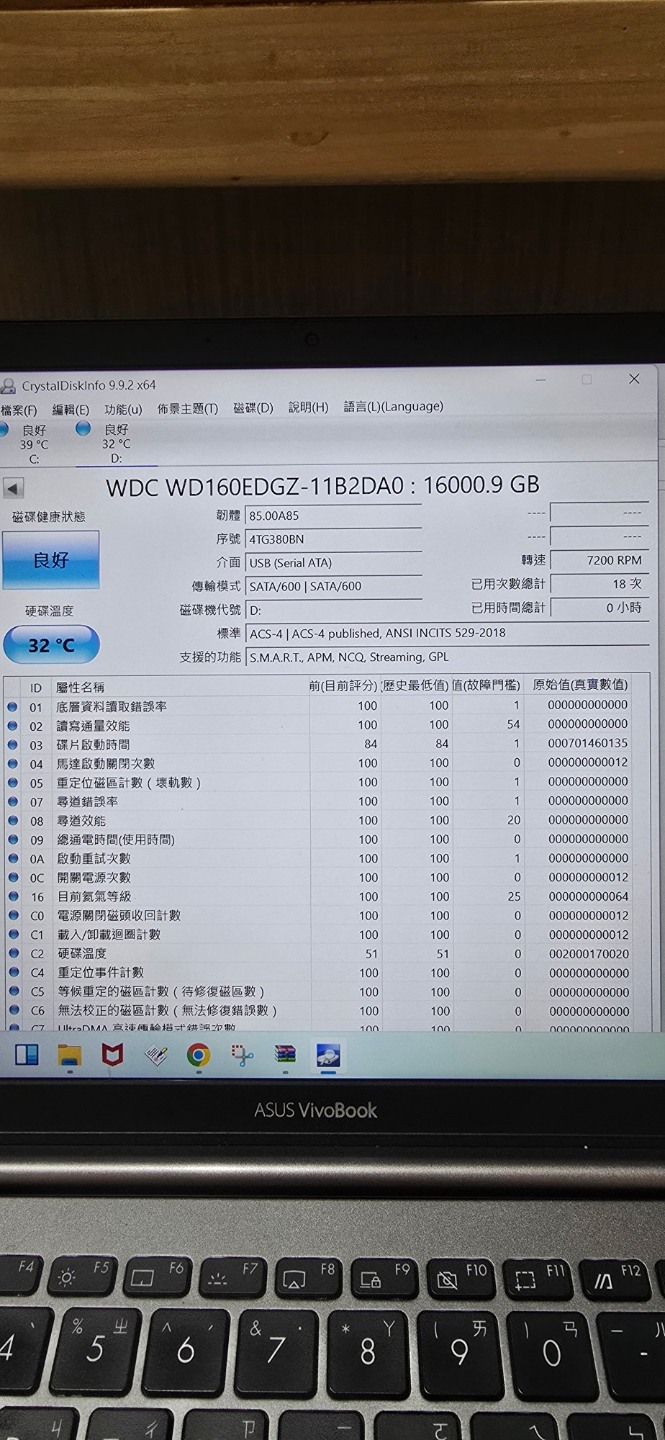Open the 功能(u) menu
665x1440 pixels.
(x=123, y=409)
